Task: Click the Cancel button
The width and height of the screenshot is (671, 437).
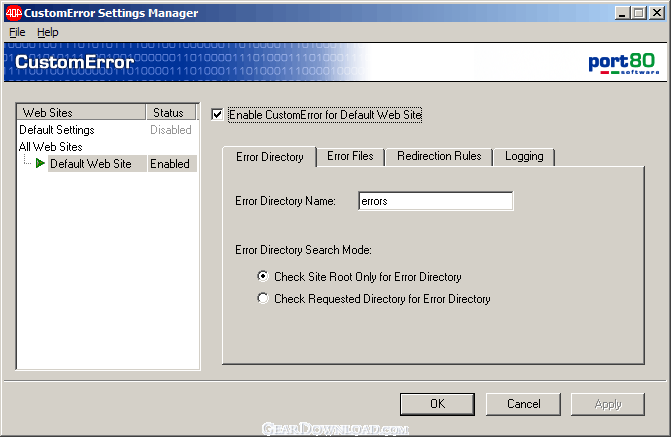Action: pos(523,404)
